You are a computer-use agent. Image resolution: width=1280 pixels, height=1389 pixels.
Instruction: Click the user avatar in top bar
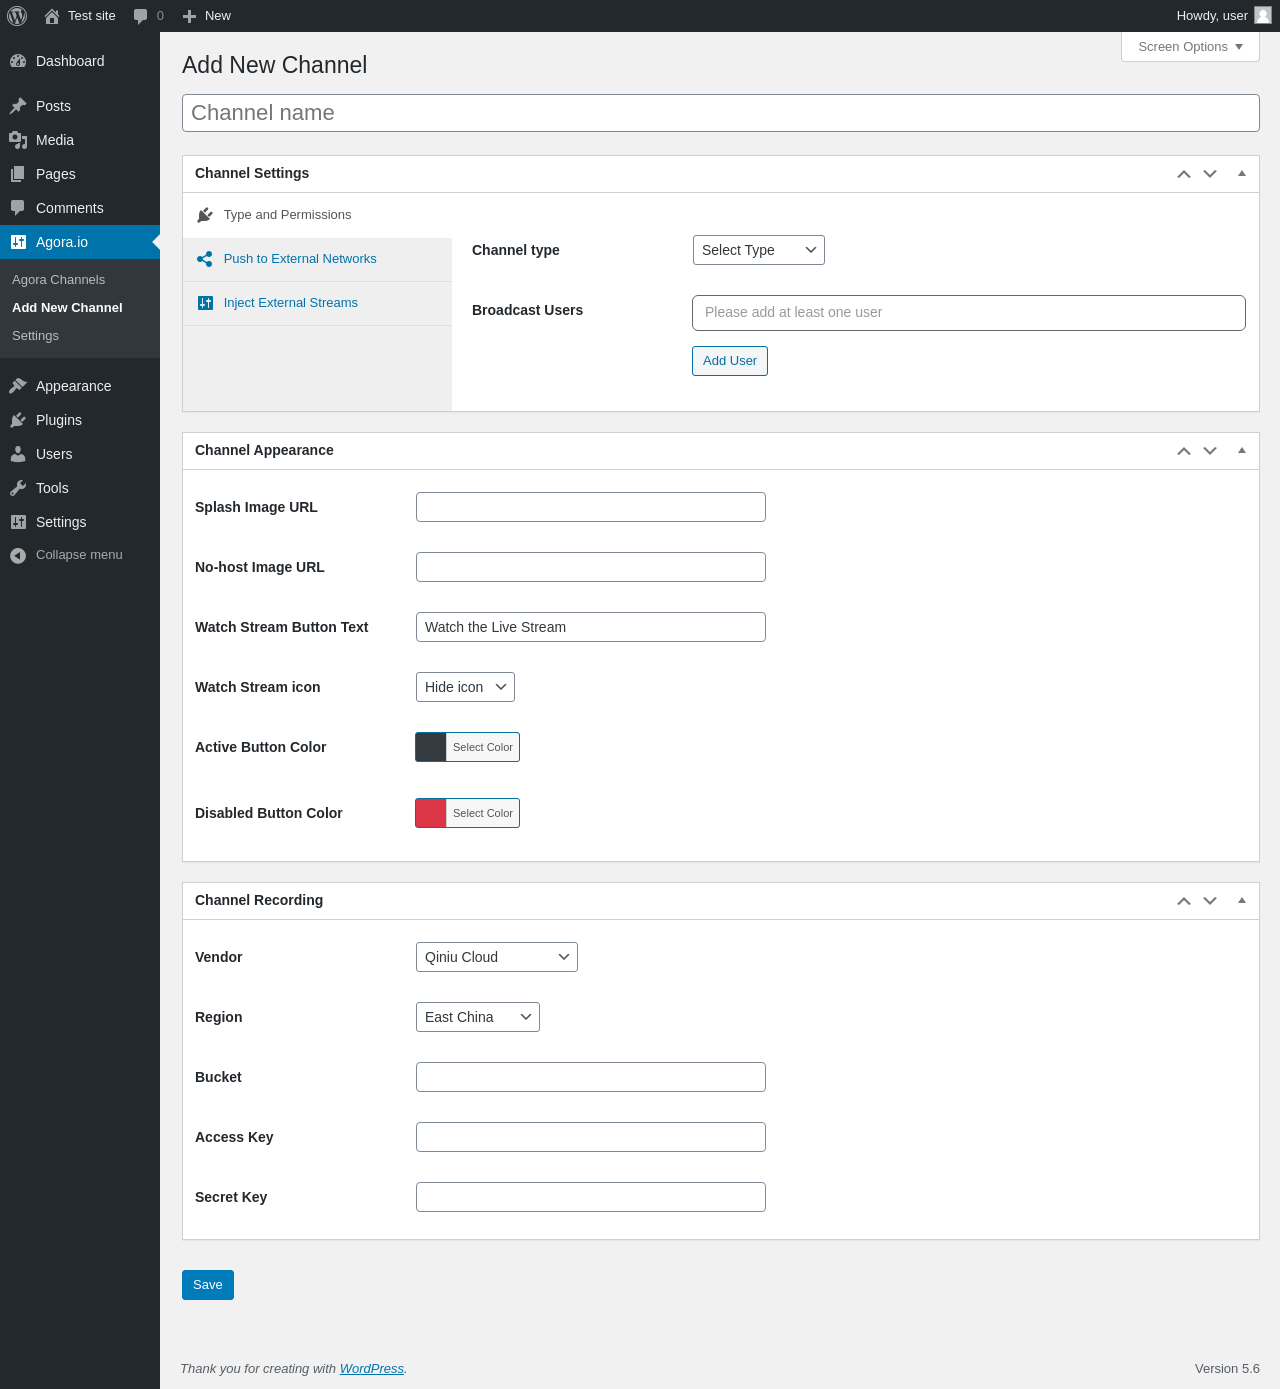click(x=1263, y=16)
